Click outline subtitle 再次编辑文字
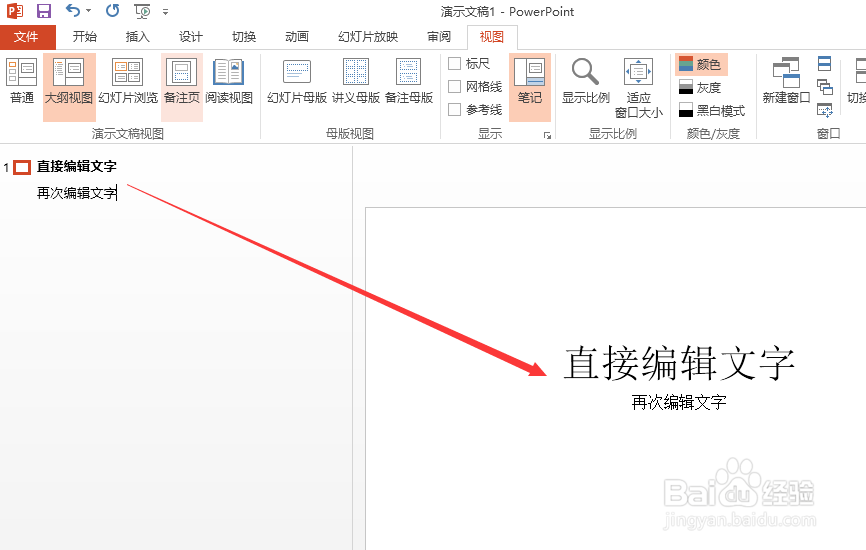The image size is (866, 550). [77, 193]
